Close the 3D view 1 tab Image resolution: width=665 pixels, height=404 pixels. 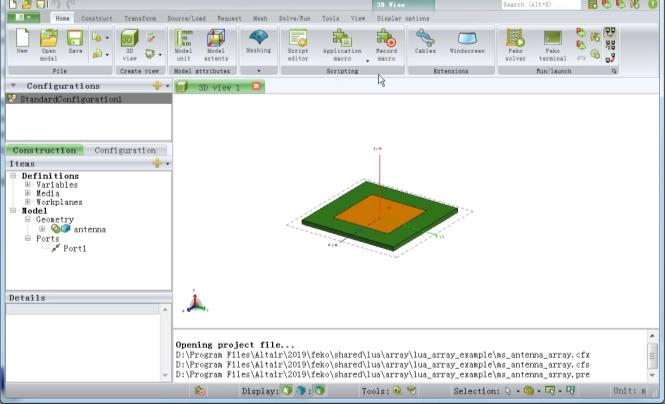(x=256, y=87)
